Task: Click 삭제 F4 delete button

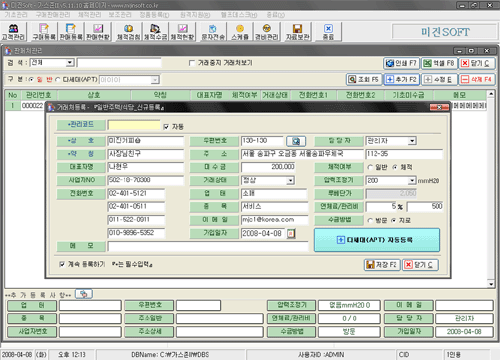Action: pyautogui.click(x=477, y=79)
